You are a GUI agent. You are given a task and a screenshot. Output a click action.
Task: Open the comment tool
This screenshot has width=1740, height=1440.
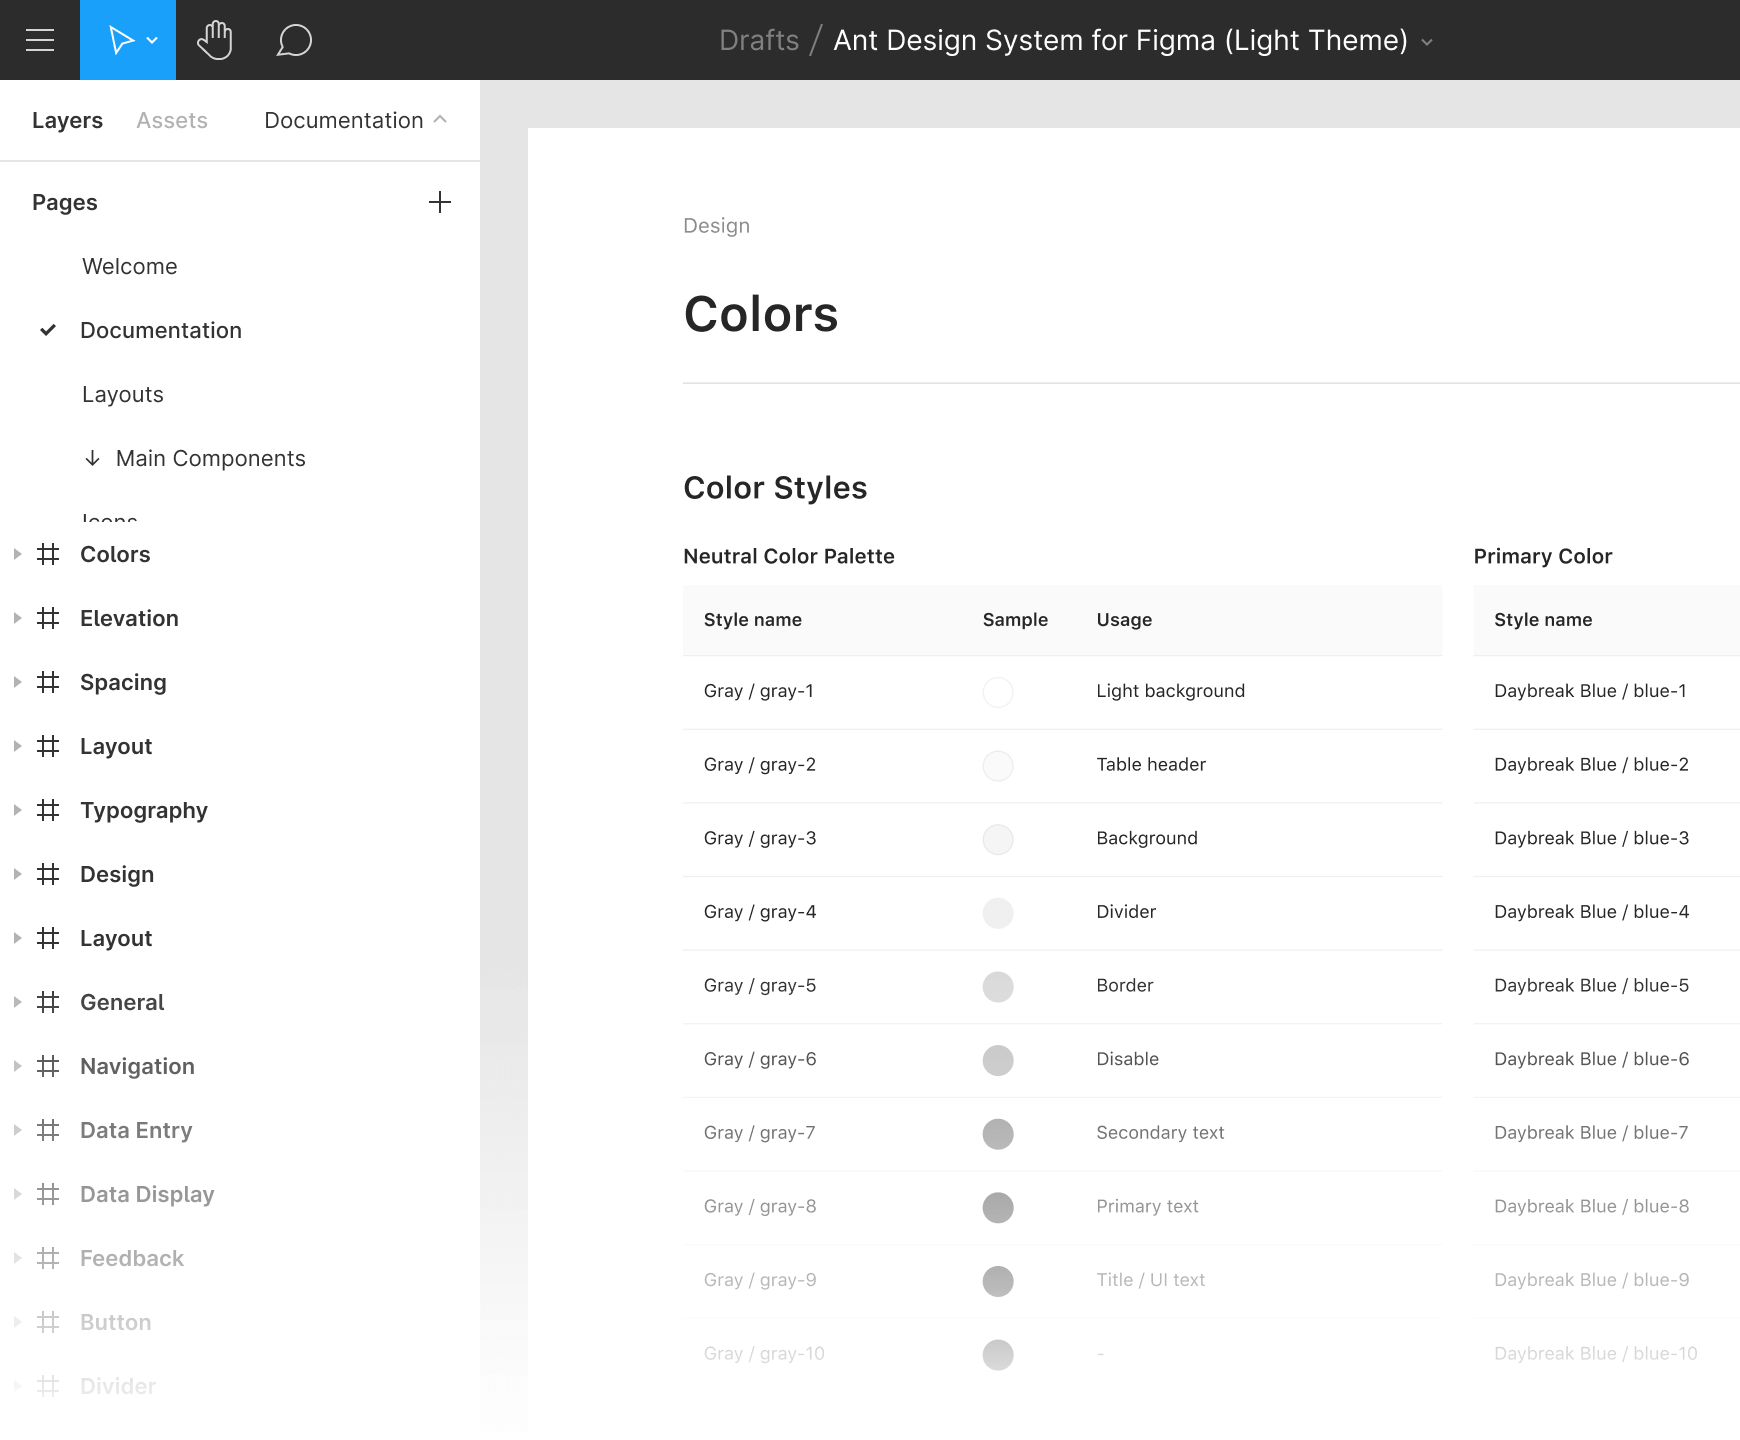(293, 40)
